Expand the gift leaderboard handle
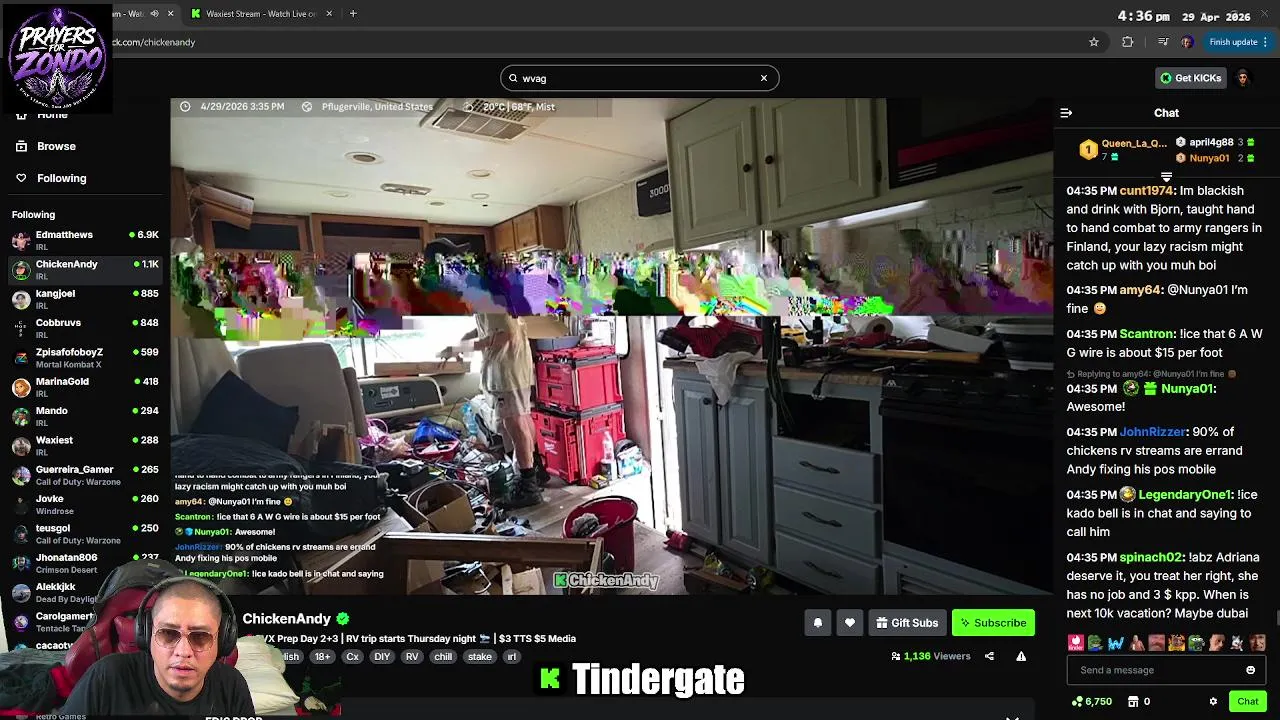This screenshot has height=720, width=1280. (1166, 177)
